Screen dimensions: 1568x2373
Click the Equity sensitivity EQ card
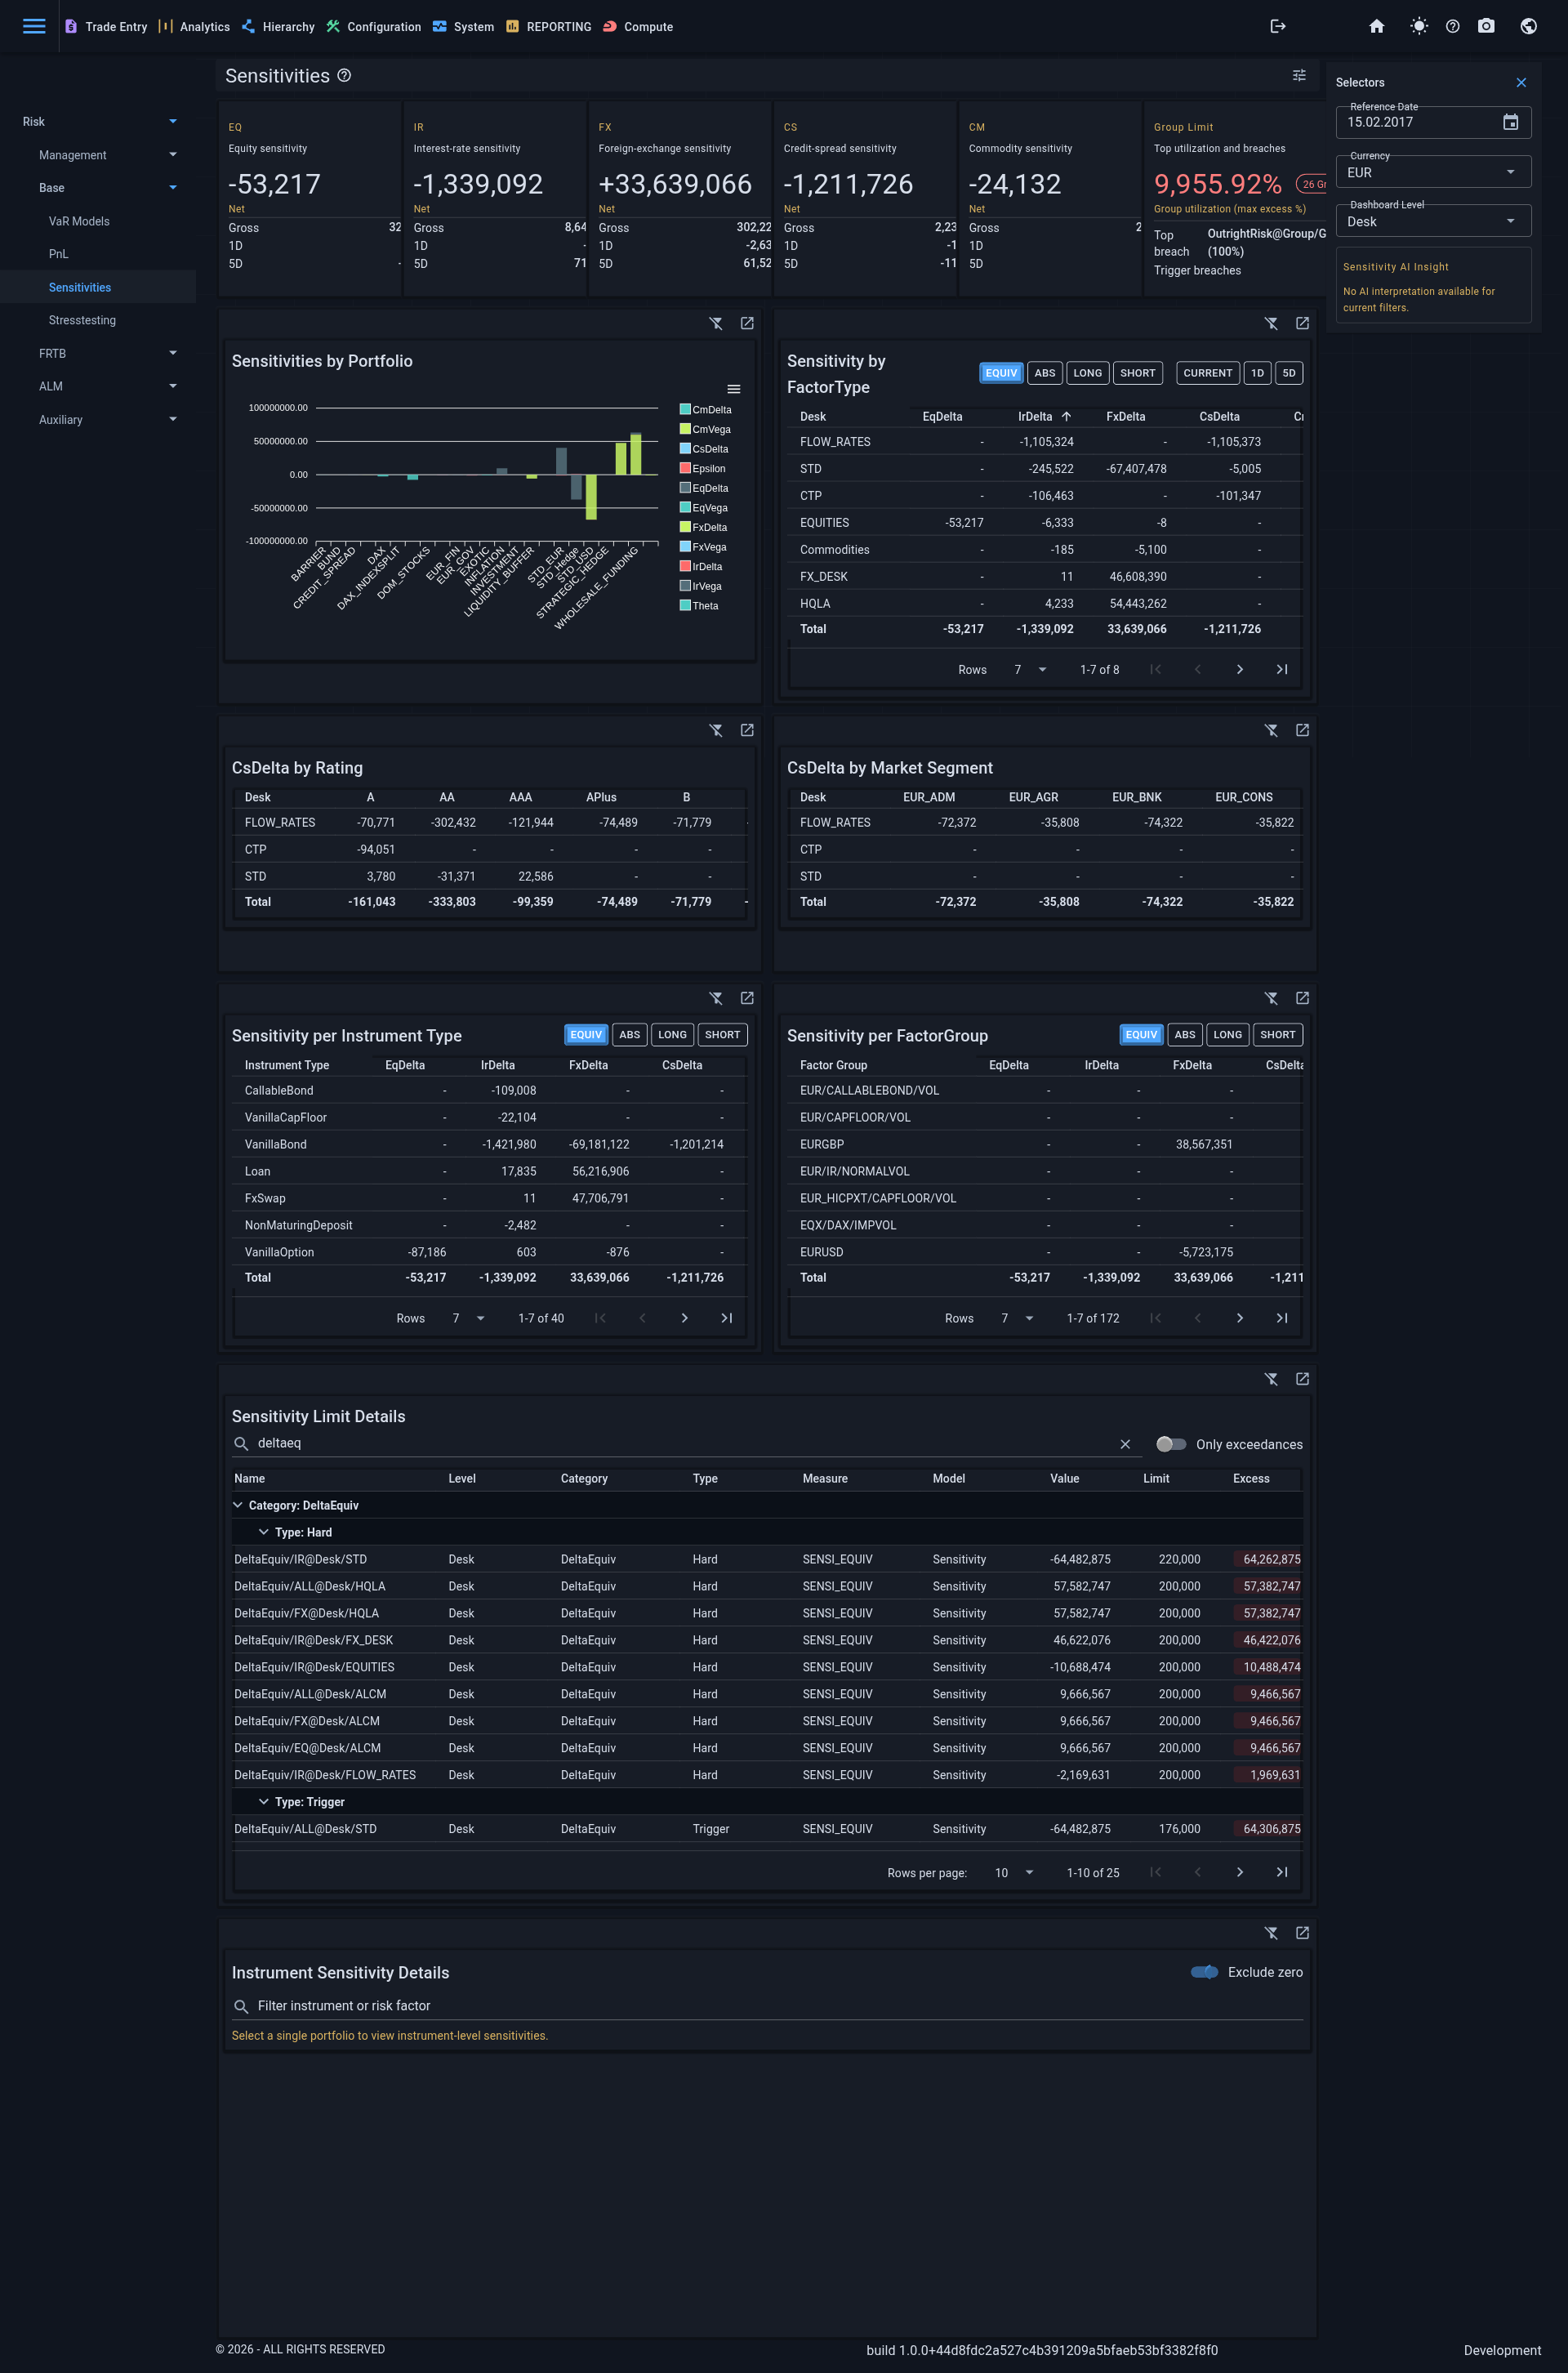coord(310,198)
